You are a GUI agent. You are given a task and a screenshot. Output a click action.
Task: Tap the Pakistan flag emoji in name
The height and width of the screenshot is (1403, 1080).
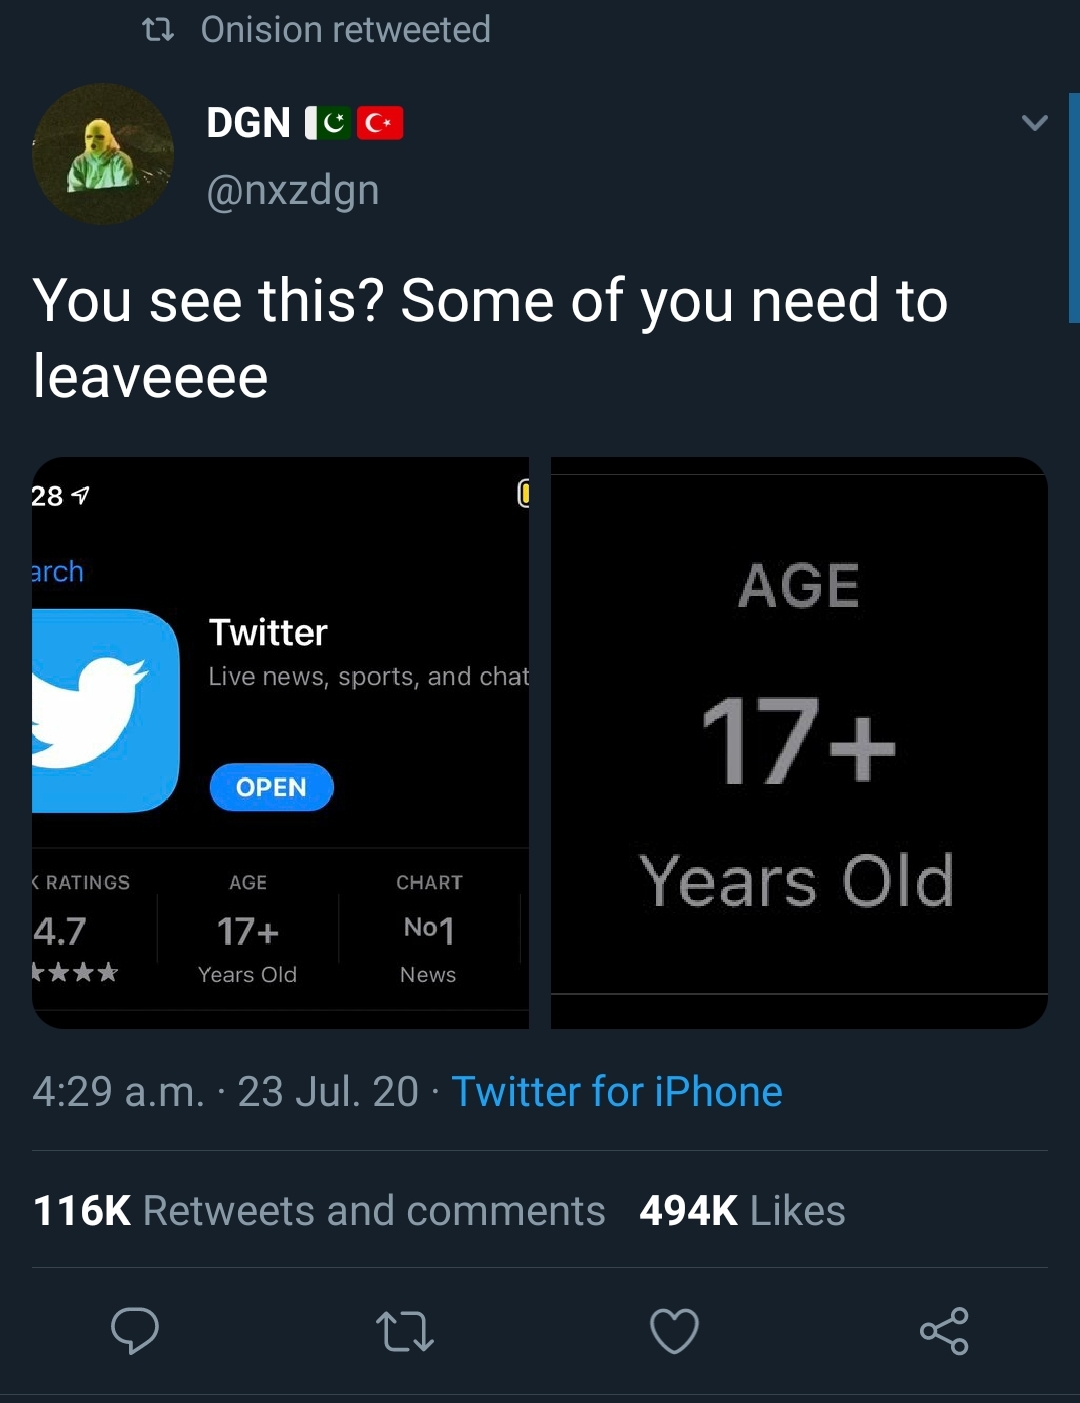pyautogui.click(x=327, y=123)
